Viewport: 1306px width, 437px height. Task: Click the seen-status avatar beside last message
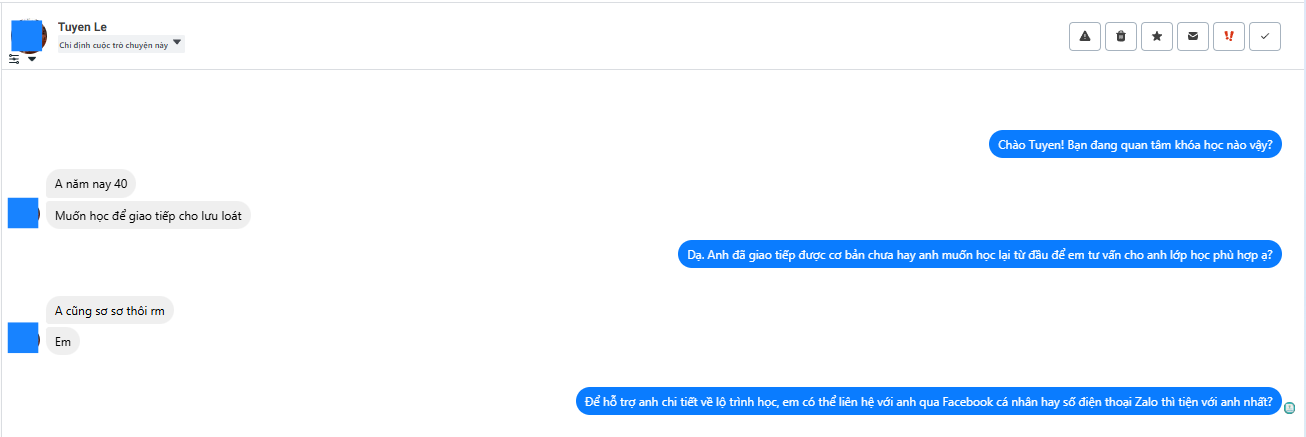pyautogui.click(x=1290, y=407)
